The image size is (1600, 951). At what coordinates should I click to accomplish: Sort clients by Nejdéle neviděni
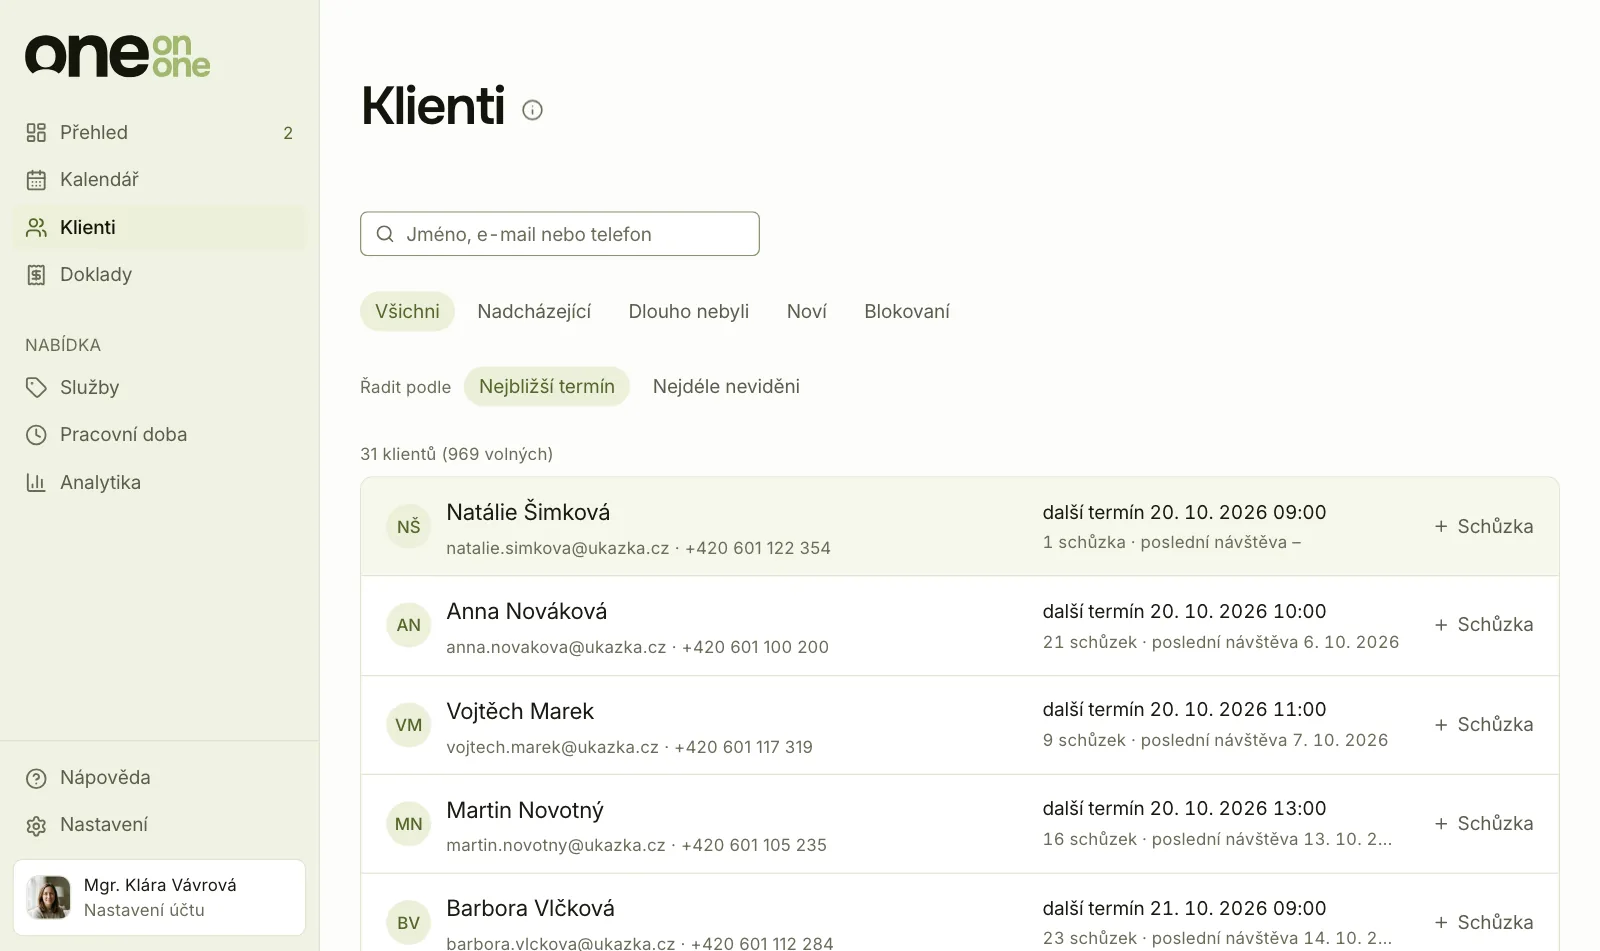point(726,387)
